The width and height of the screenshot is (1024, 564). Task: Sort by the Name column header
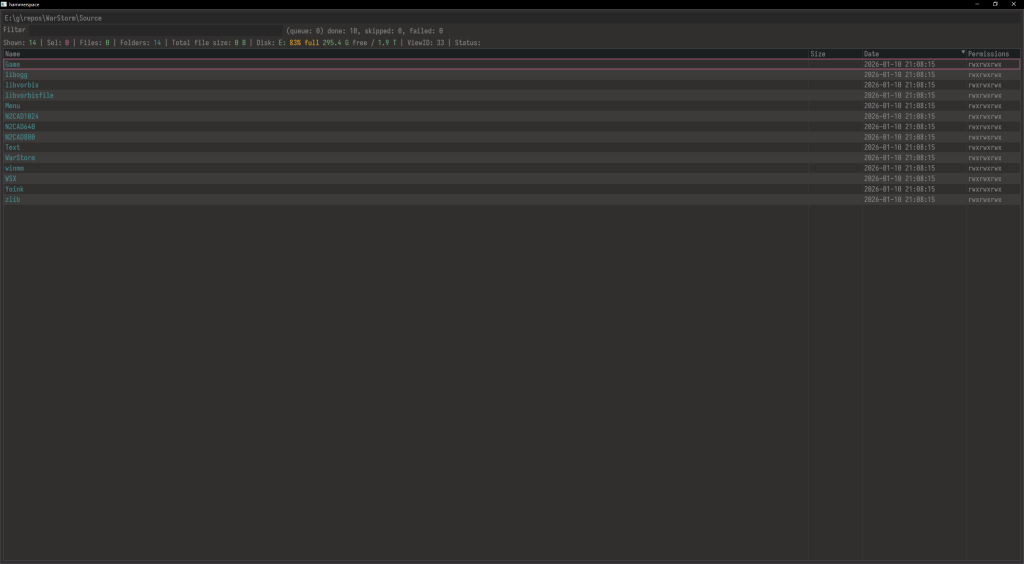(405, 54)
